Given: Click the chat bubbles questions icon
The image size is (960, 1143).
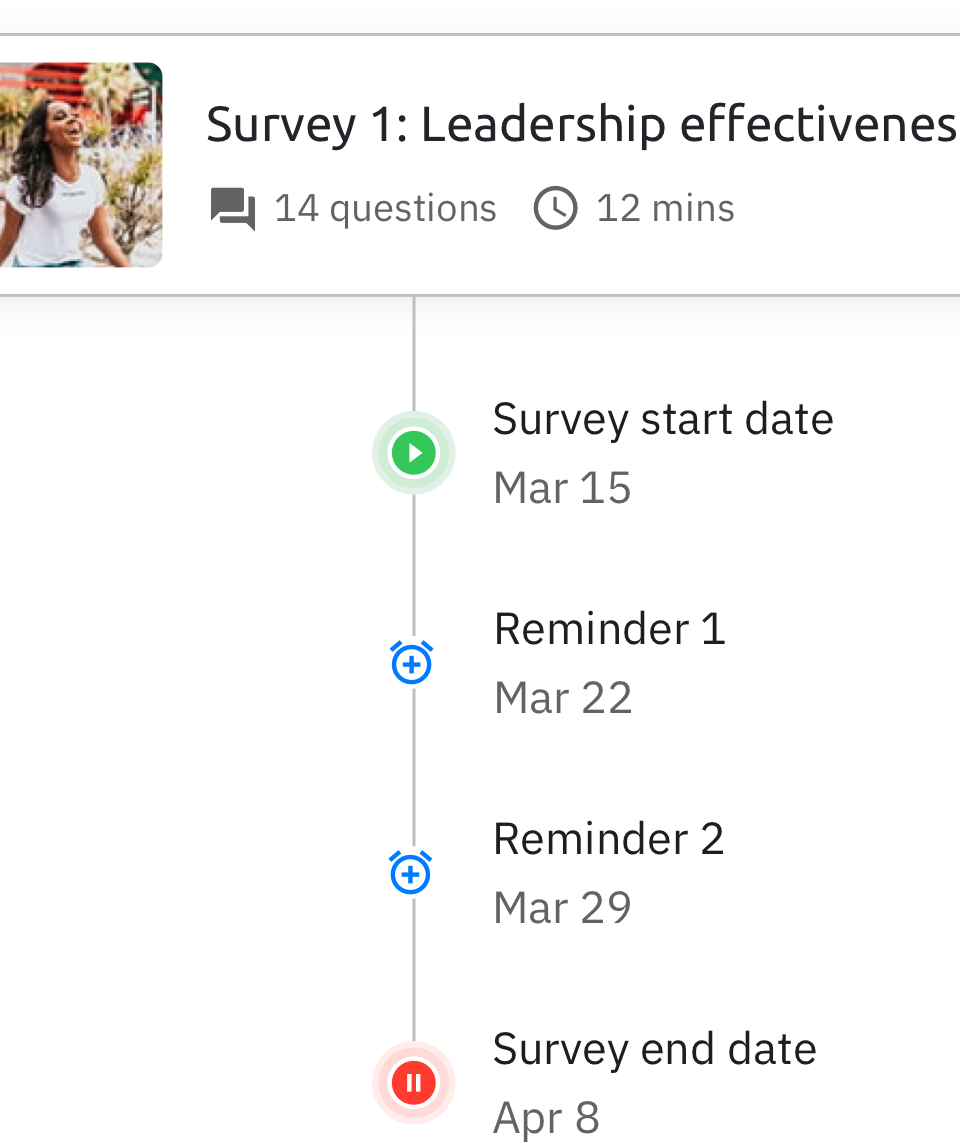Looking at the screenshot, I should (x=233, y=208).
